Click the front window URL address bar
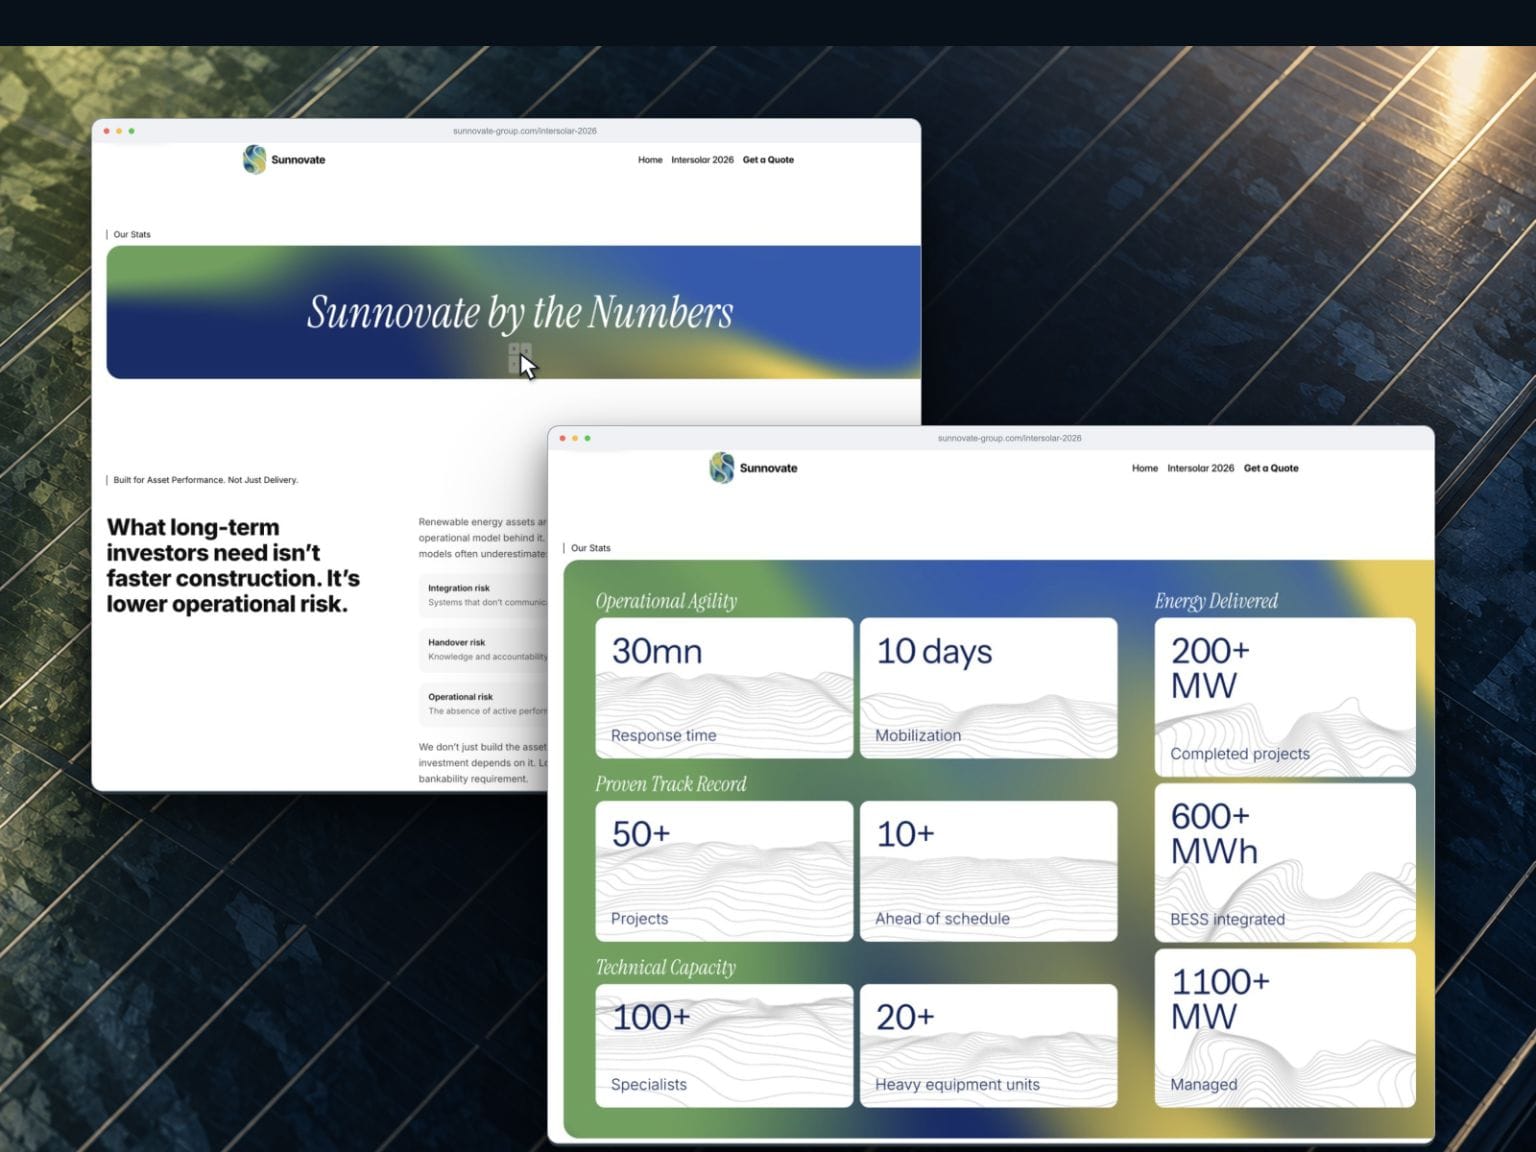 coord(1009,438)
